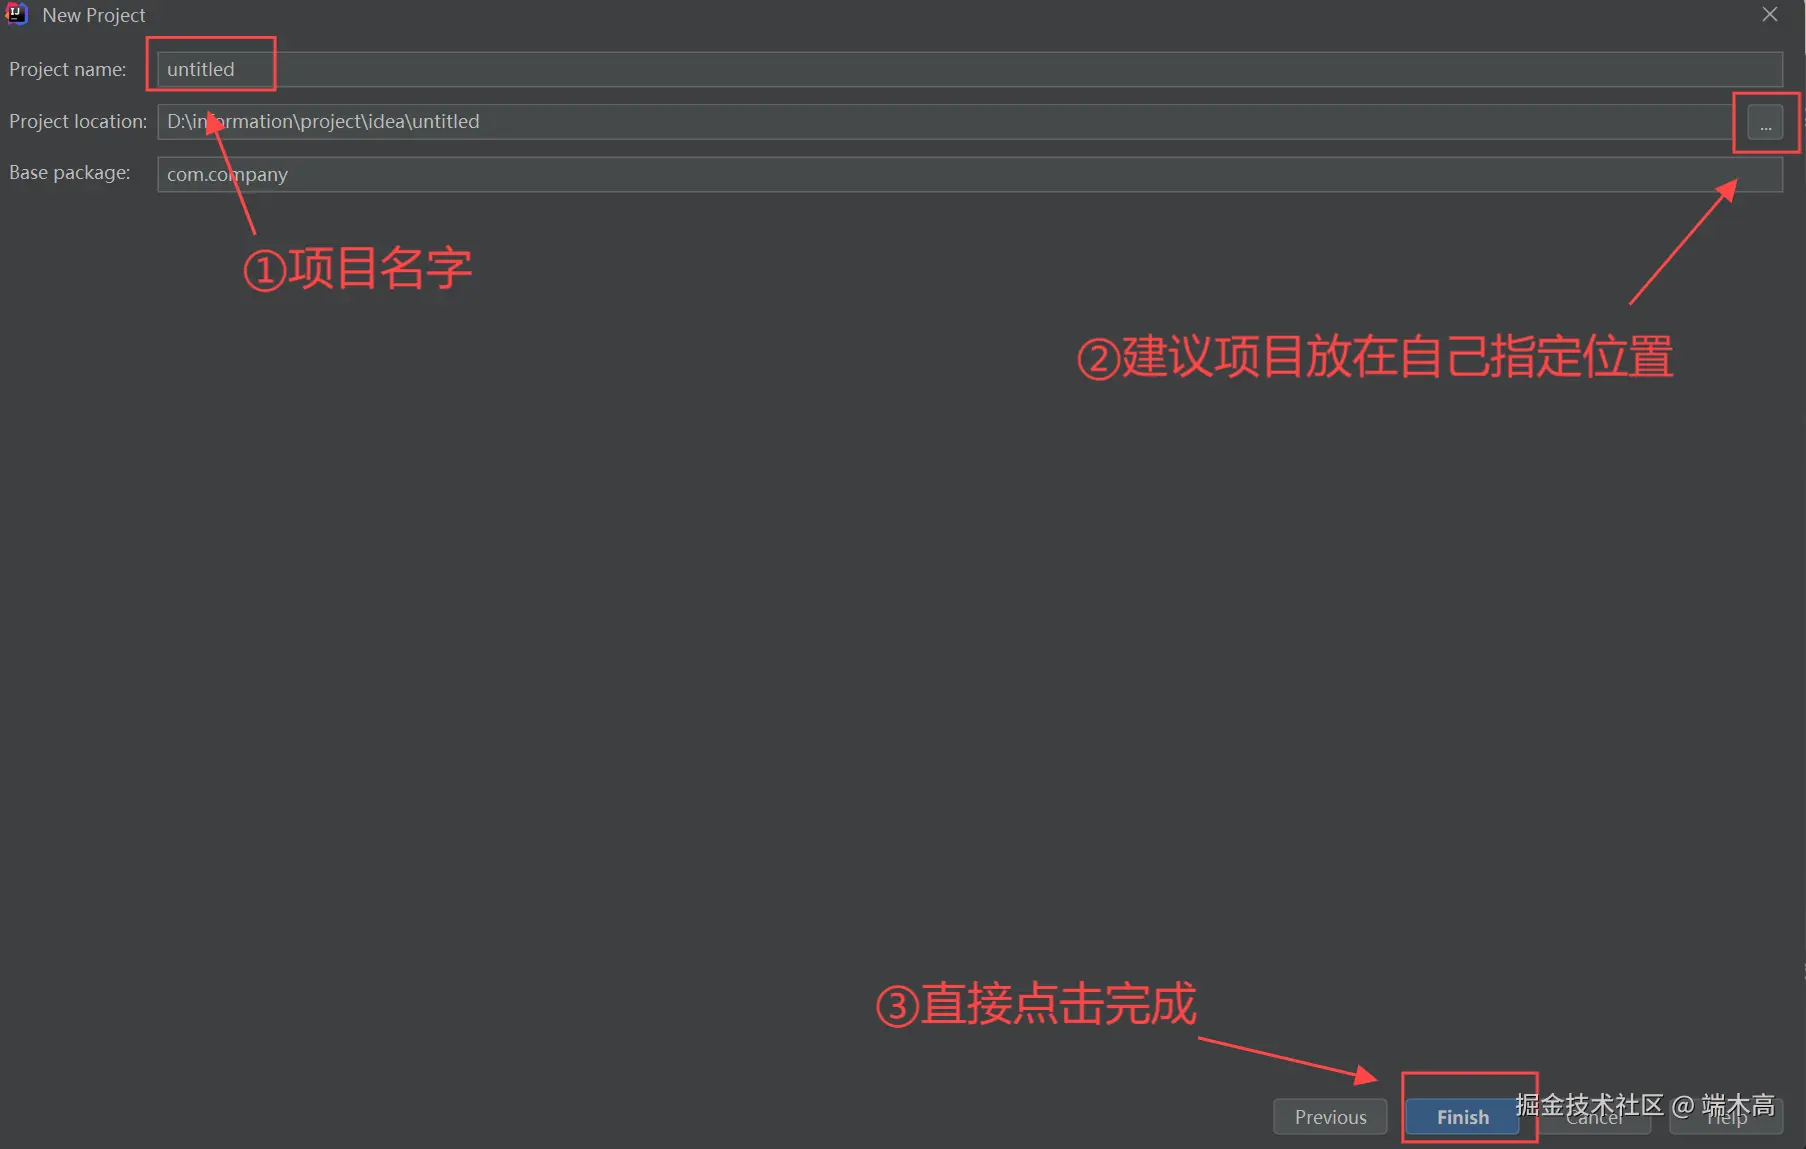The image size is (1806, 1149).
Task: Click the "Base package:" label
Action: point(69,172)
